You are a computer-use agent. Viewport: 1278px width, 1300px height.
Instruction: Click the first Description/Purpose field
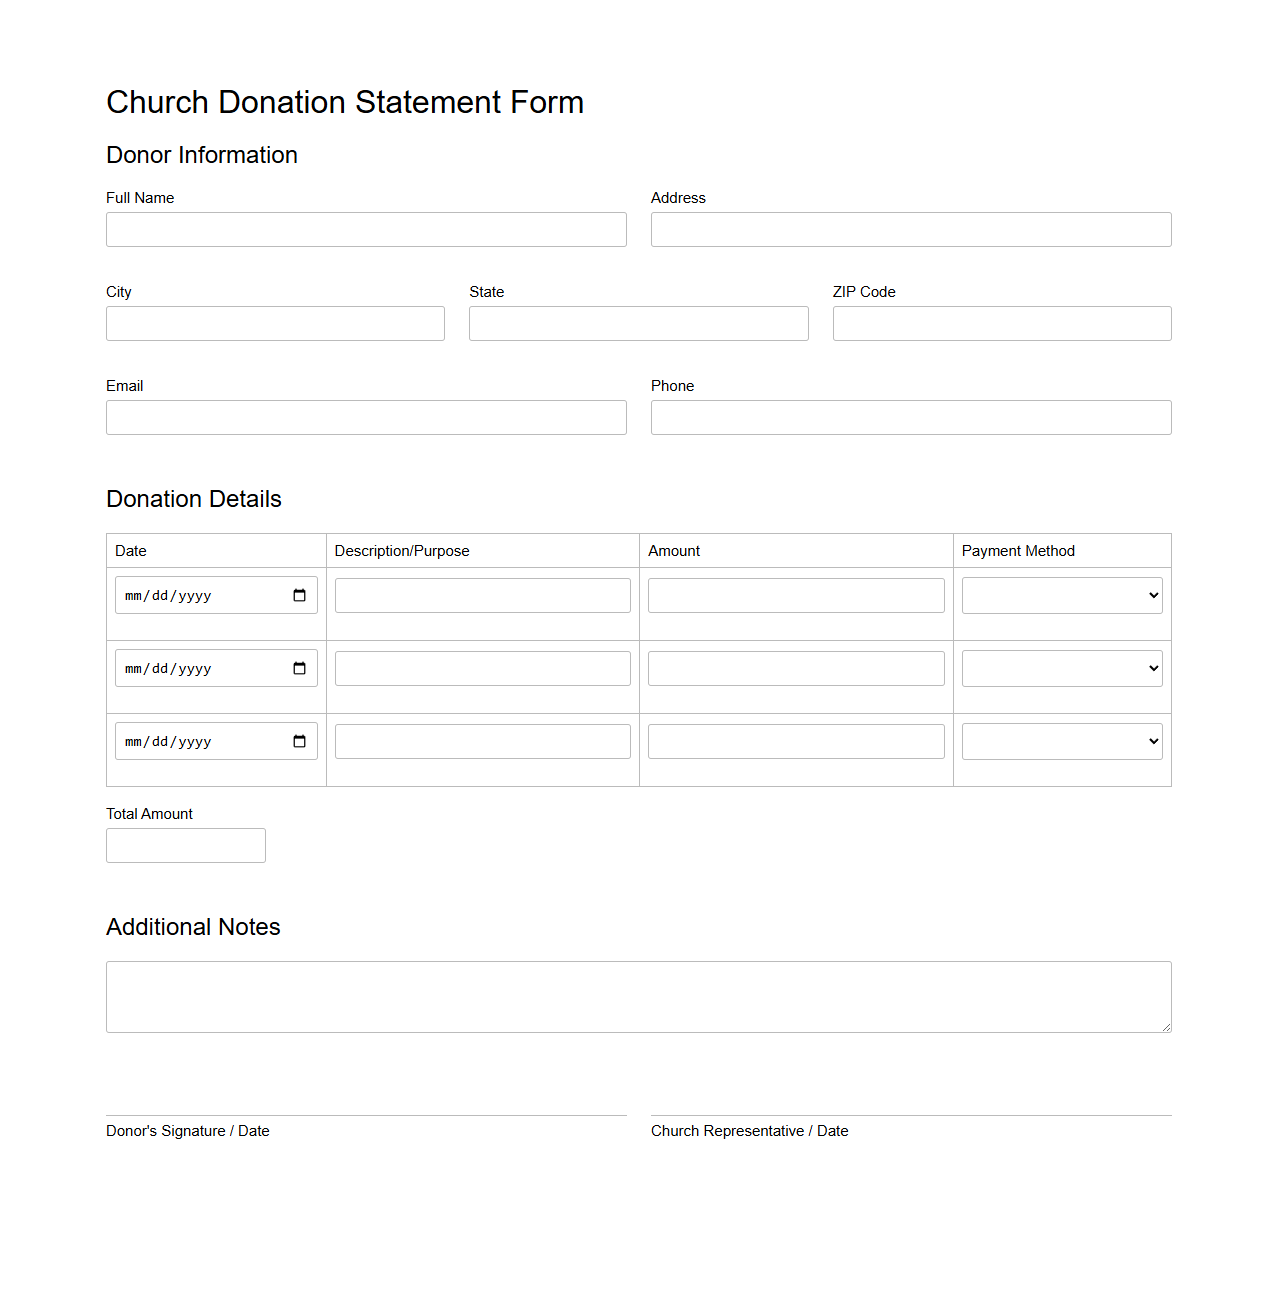[x=482, y=595]
